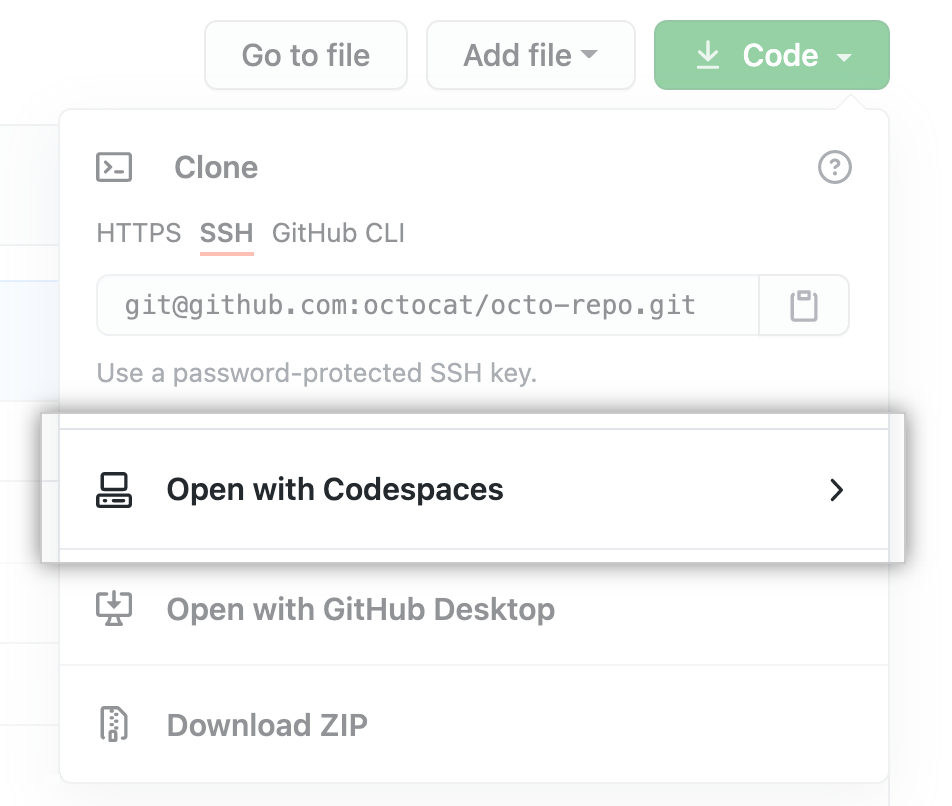
Task: Click the GitHub Desktop download icon
Action: point(114,609)
